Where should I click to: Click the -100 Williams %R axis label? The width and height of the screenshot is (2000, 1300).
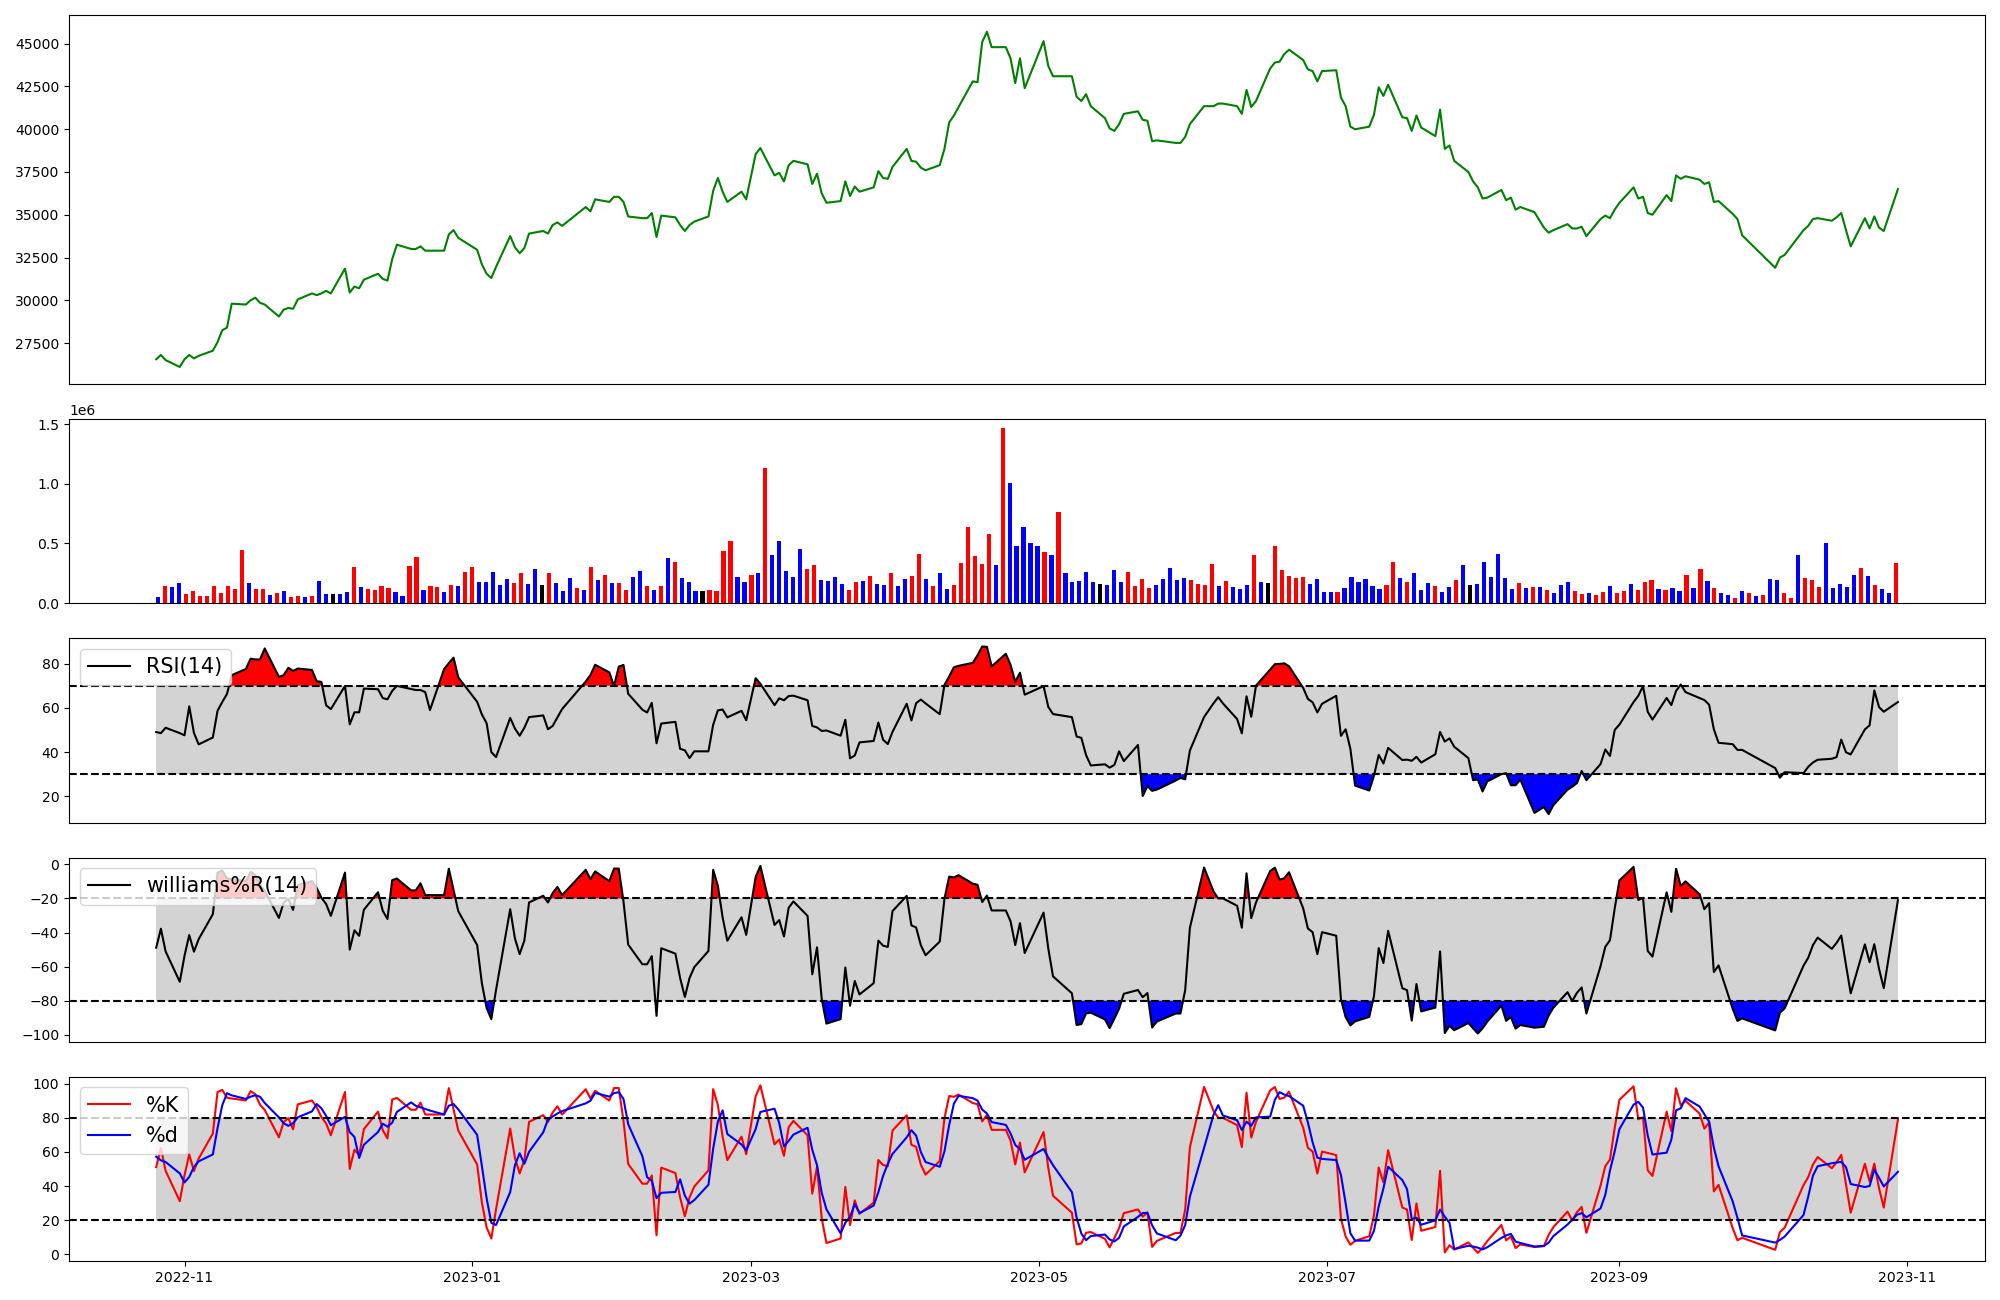41,1035
